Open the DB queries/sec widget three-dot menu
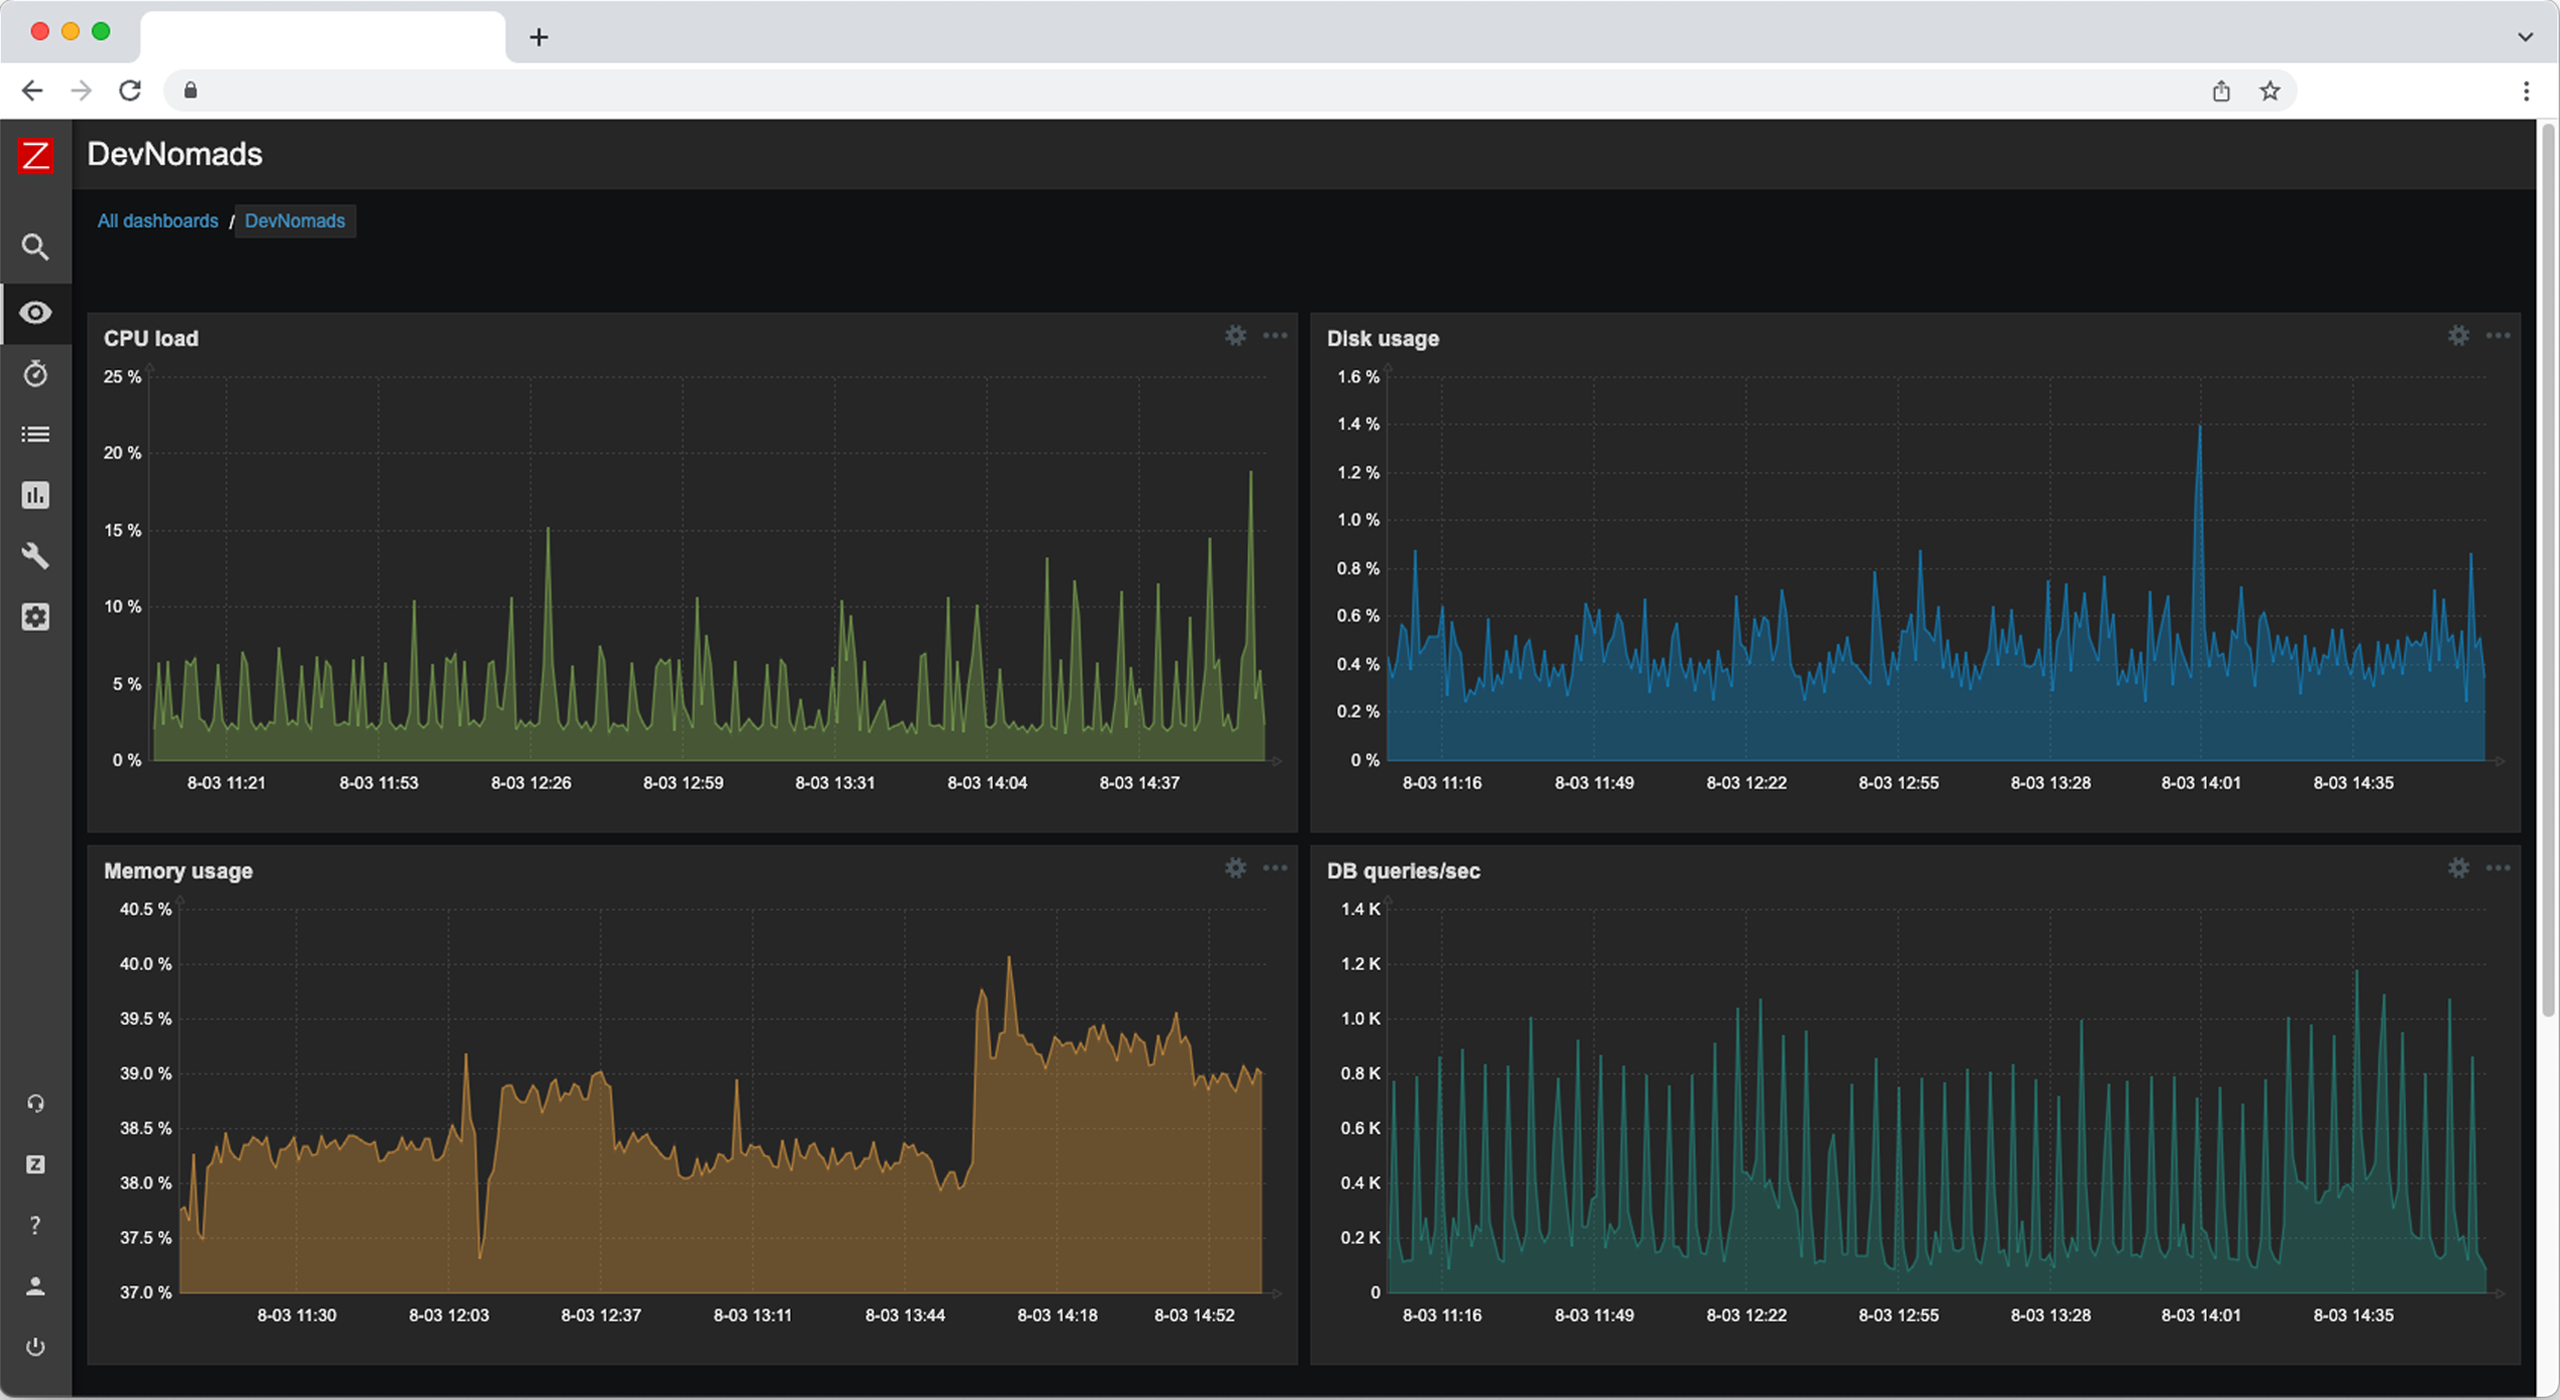This screenshot has width=2560, height=1400. [2498, 868]
